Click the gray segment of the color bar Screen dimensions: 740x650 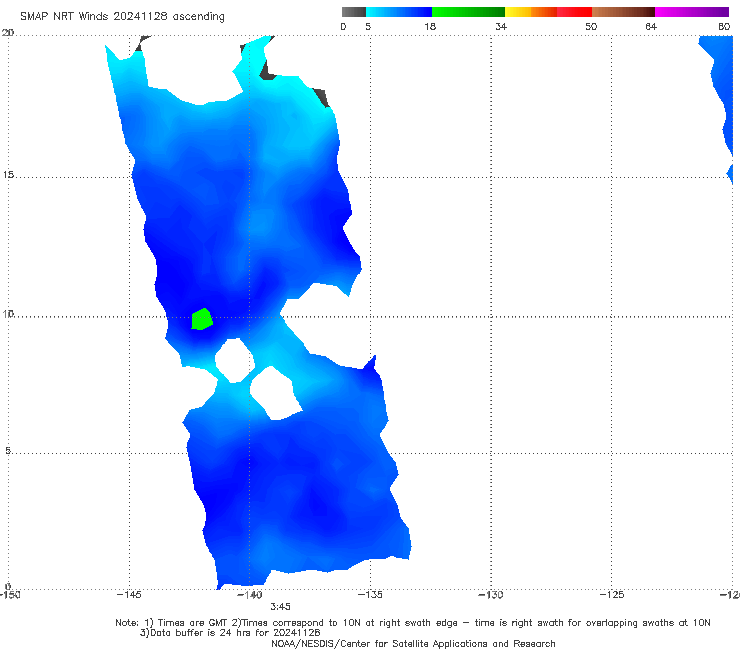354,12
